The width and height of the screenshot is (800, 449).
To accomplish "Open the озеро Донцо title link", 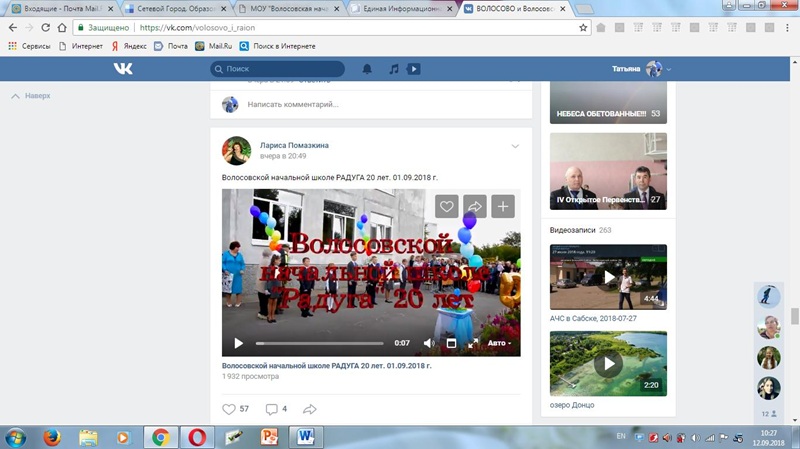I will point(572,405).
